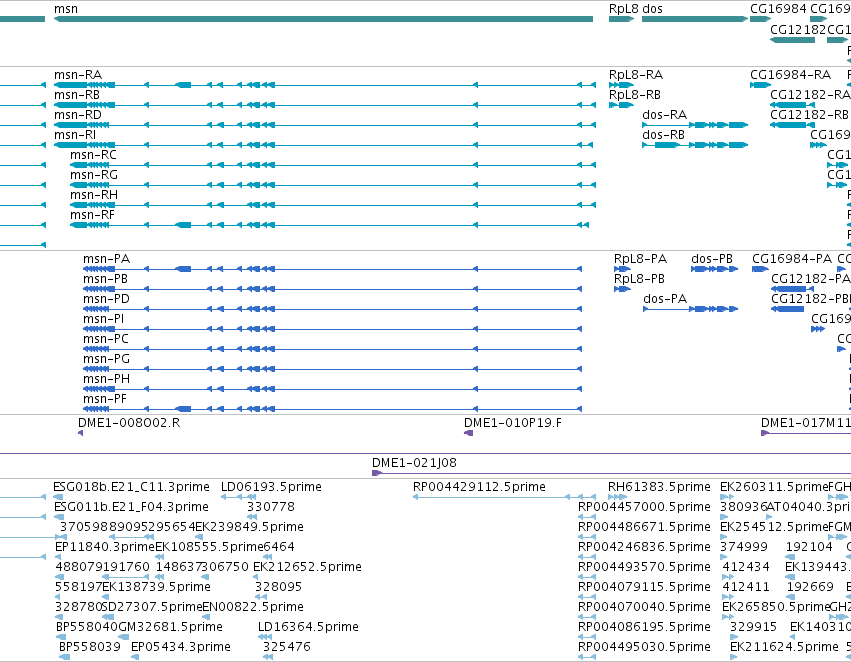Viewport: 851px width, 662px height.
Task: Open transcript dos-RA
Action: [x=664, y=115]
